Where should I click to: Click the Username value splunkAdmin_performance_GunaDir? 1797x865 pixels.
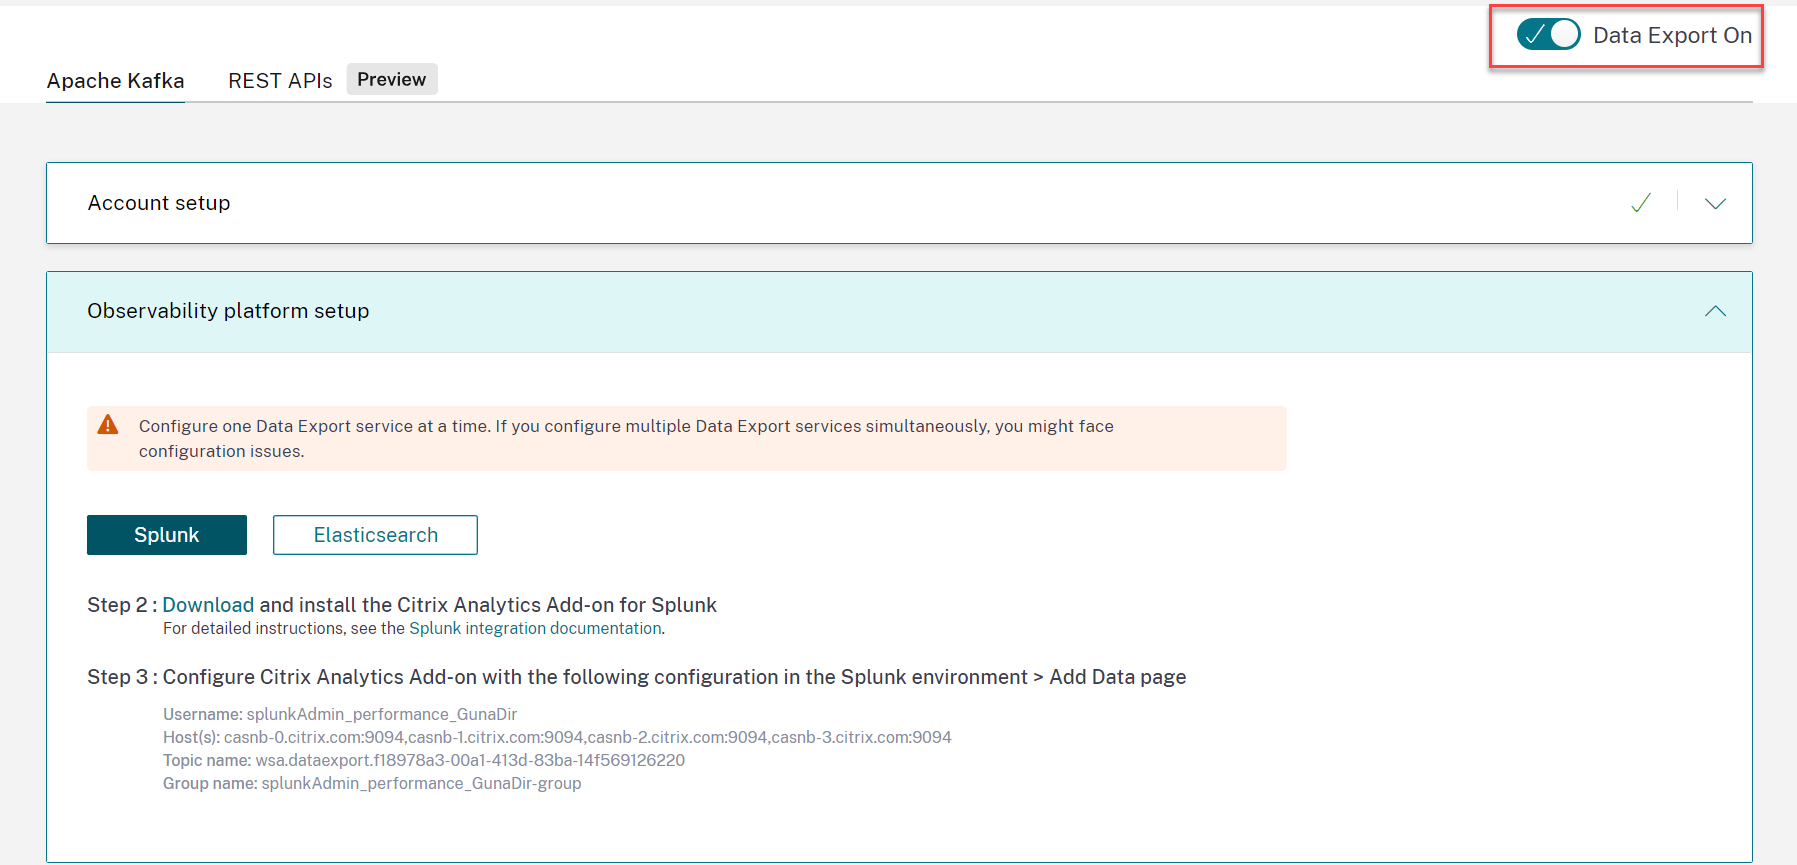pyautogui.click(x=381, y=714)
